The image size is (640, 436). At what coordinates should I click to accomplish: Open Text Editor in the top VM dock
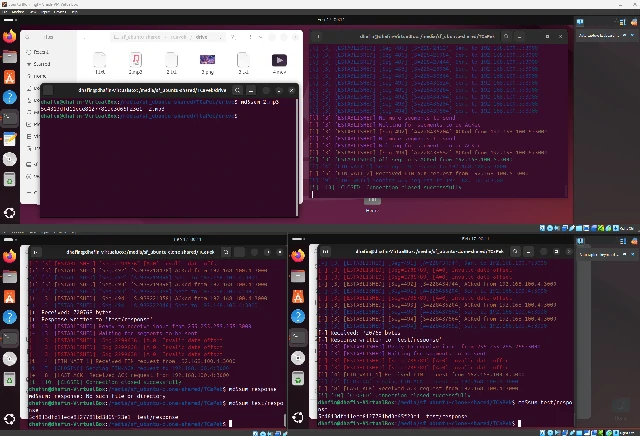point(9,138)
